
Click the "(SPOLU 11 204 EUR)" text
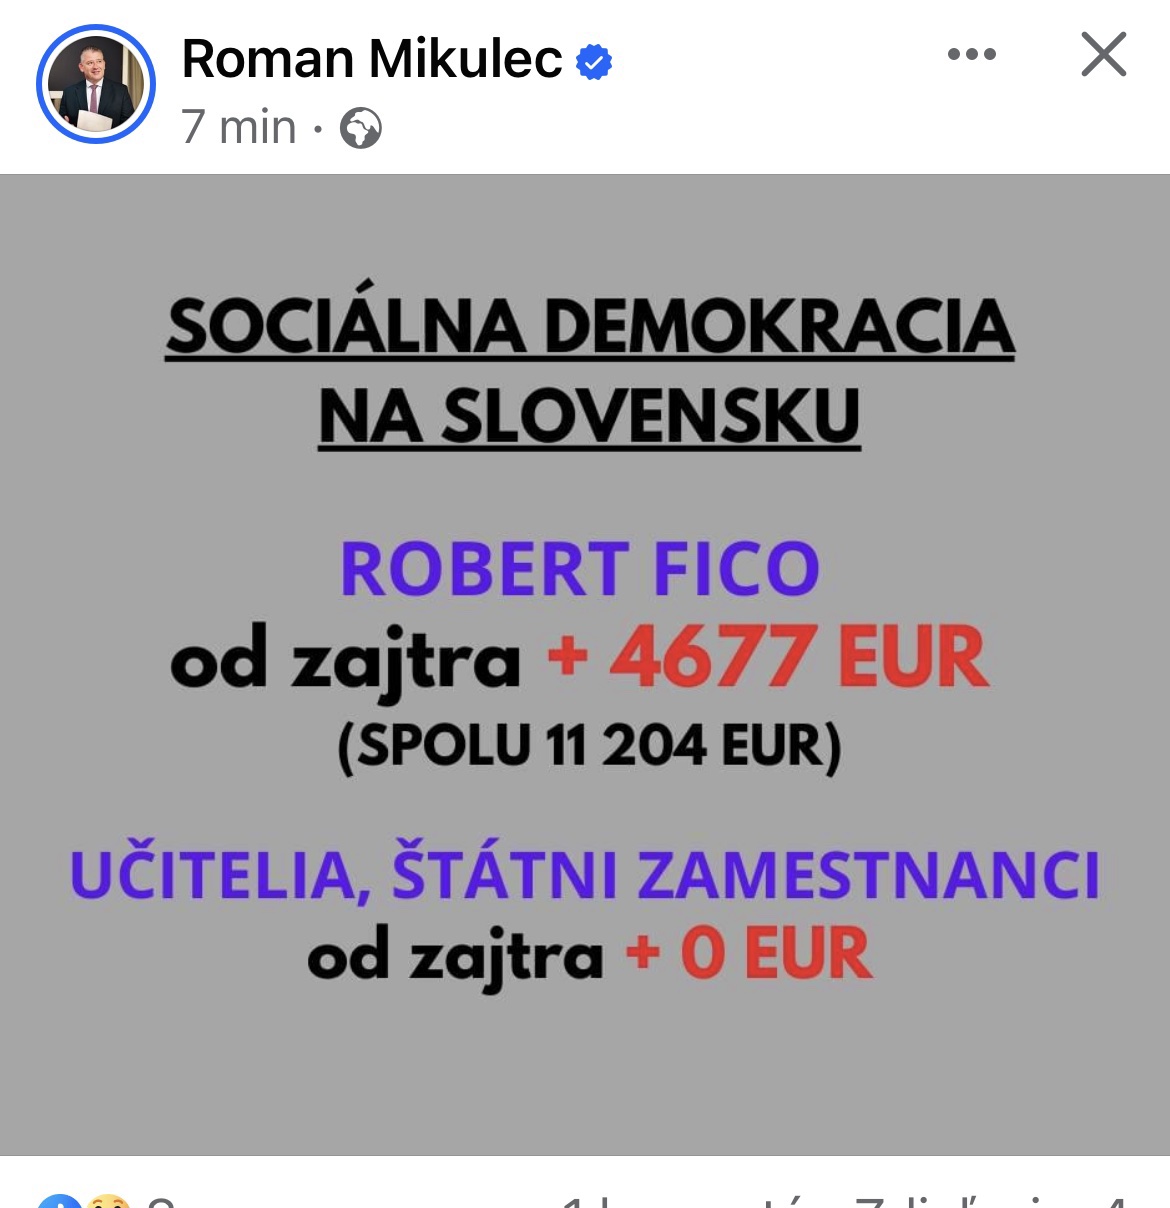[590, 746]
